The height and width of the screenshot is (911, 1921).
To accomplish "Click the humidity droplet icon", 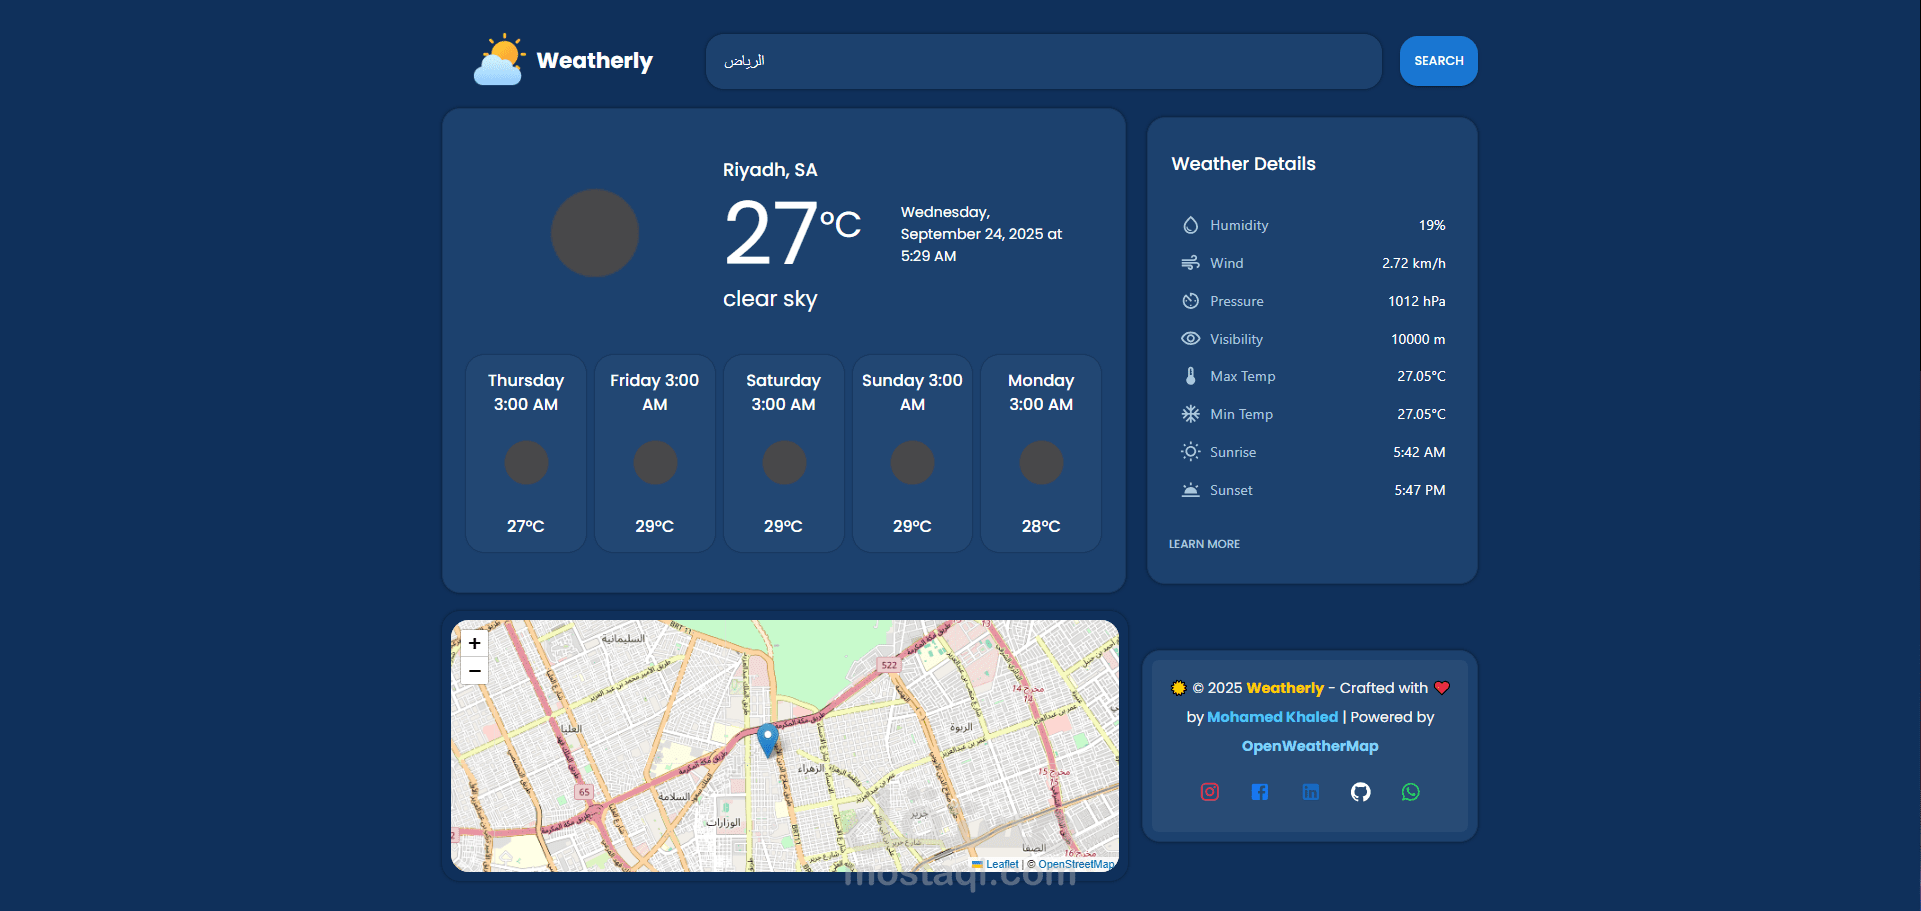I will (1190, 225).
